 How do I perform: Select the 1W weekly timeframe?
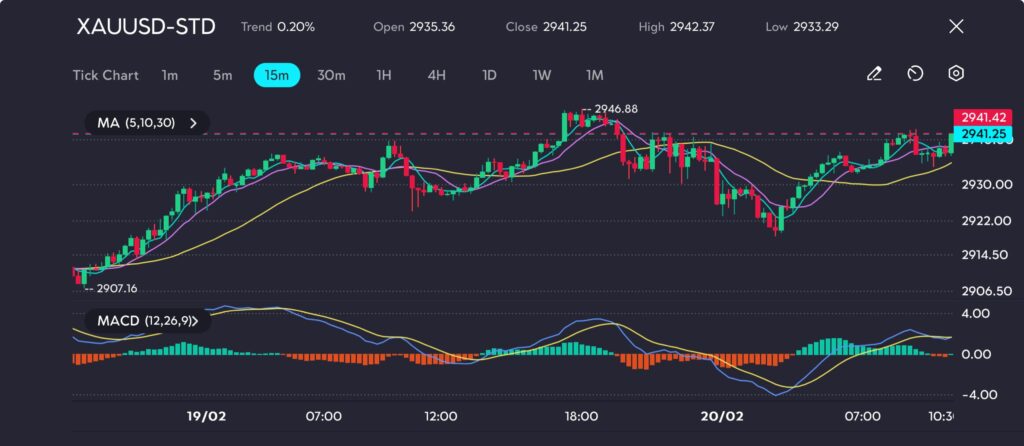point(541,75)
